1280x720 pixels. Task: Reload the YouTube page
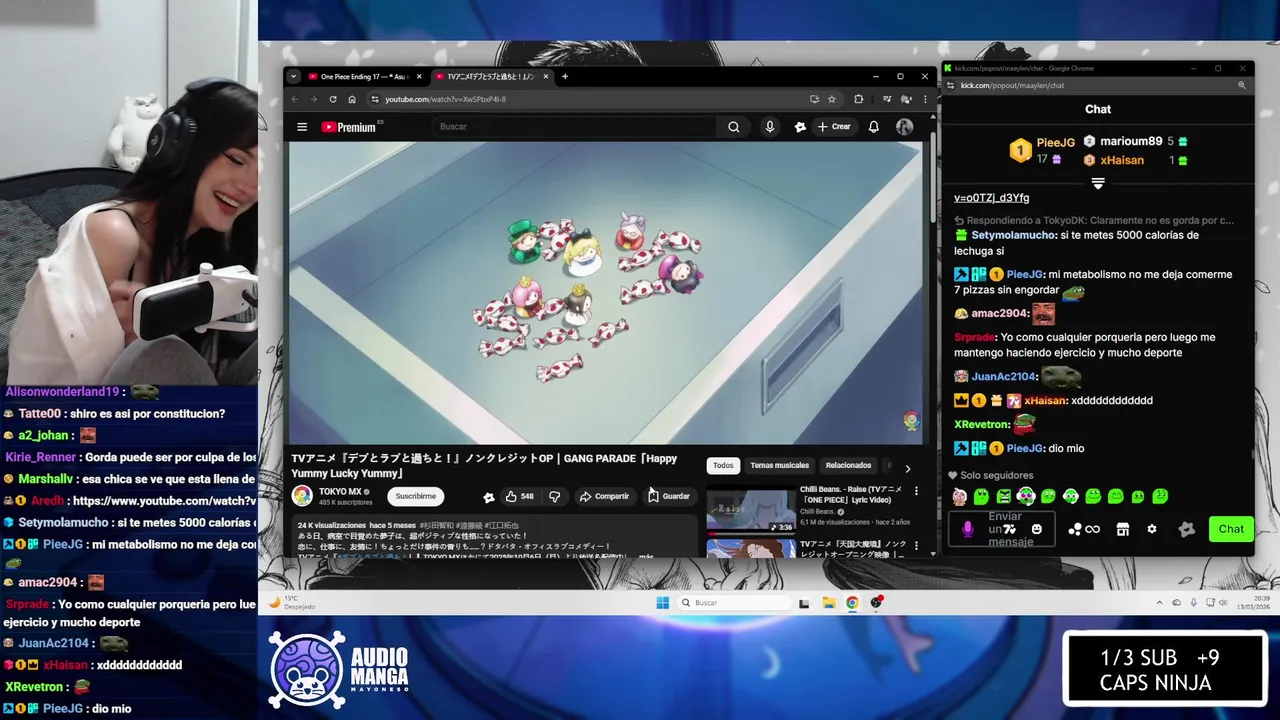tap(331, 99)
